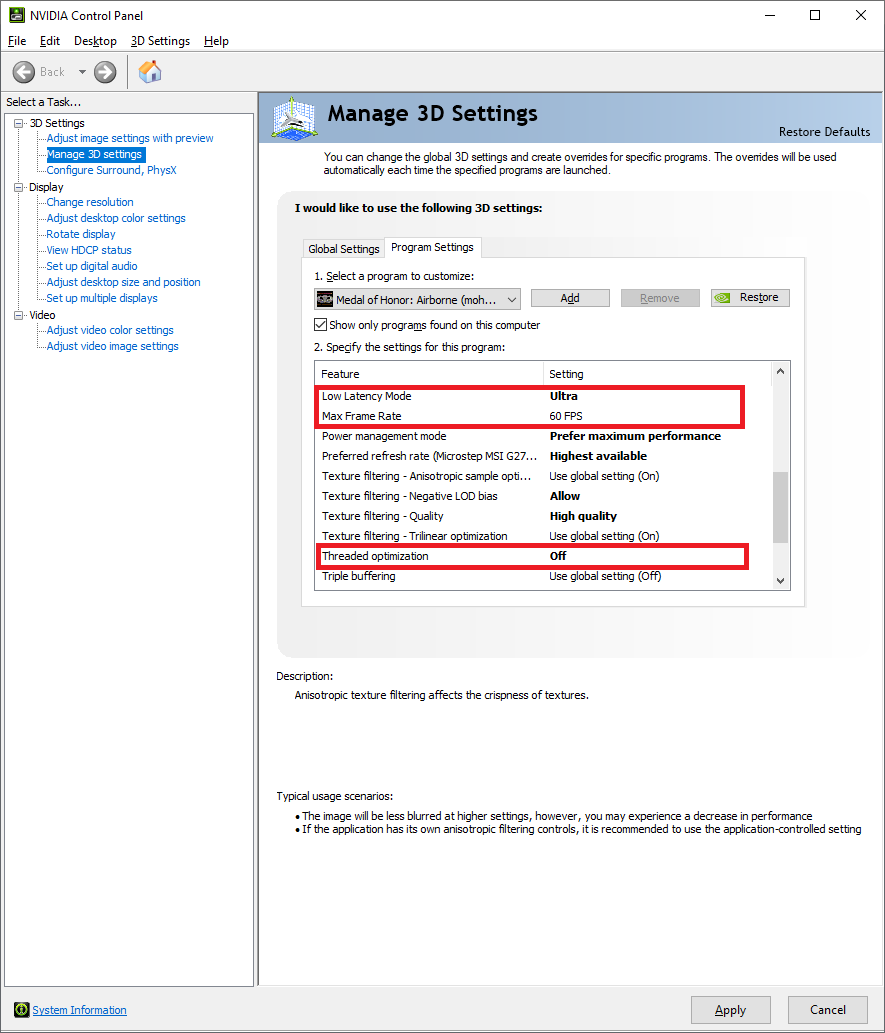Collapse the Display tree node
This screenshot has height=1033, width=885.
coord(18,187)
